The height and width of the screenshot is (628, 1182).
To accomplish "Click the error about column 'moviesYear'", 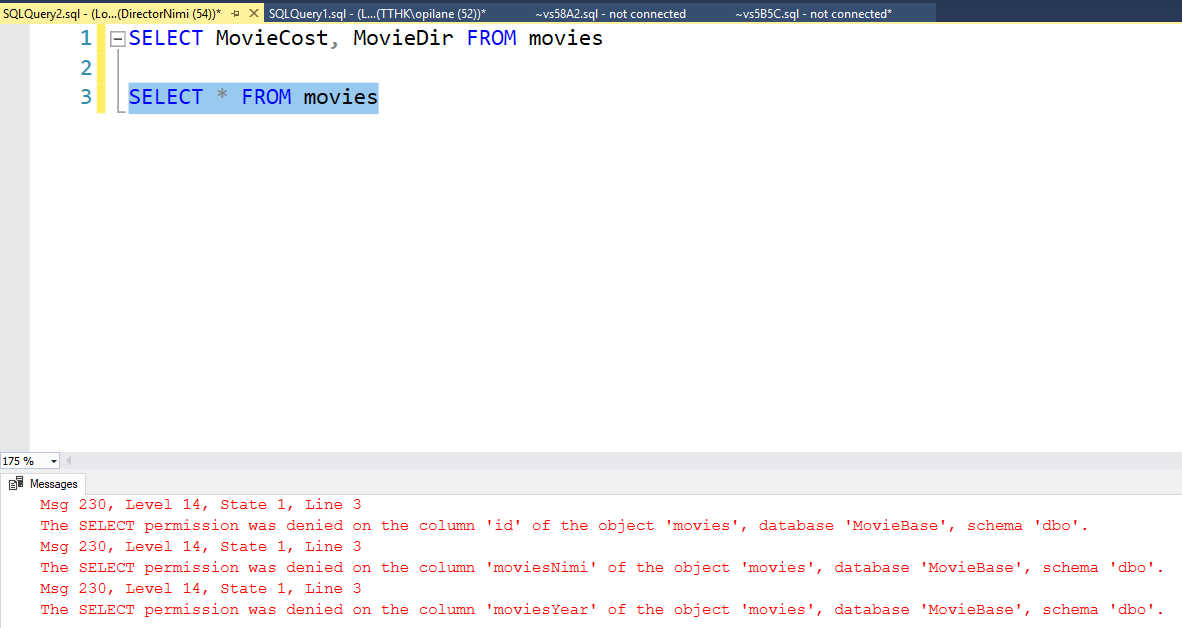I will pyautogui.click(x=600, y=610).
